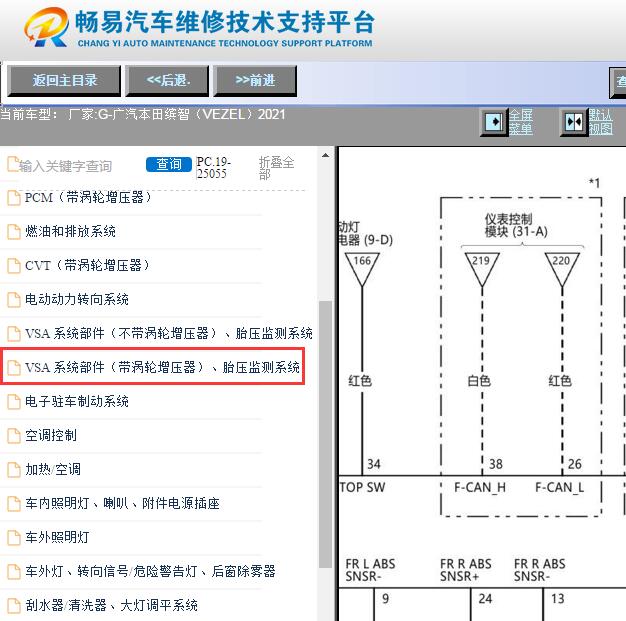The height and width of the screenshot is (621, 626).
Task: Click connector 219 triangle in diagram
Action: point(482,269)
